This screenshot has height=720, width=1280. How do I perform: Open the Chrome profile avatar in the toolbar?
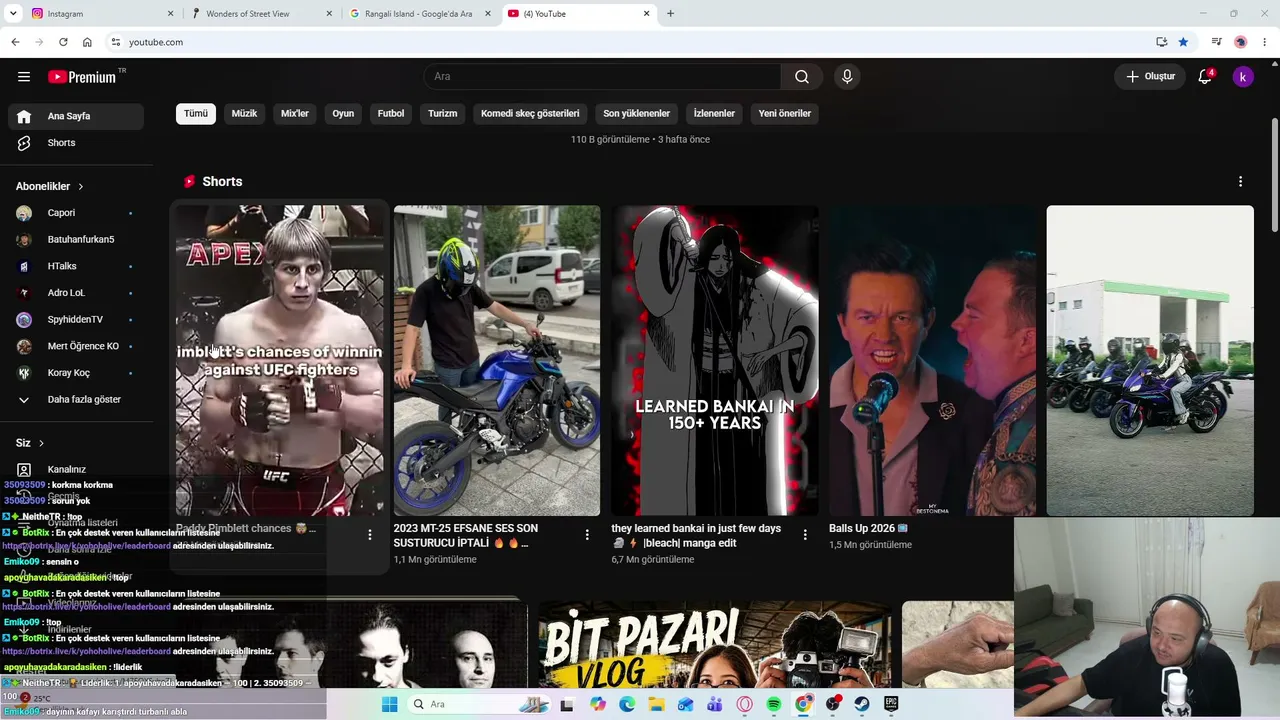click(1241, 42)
